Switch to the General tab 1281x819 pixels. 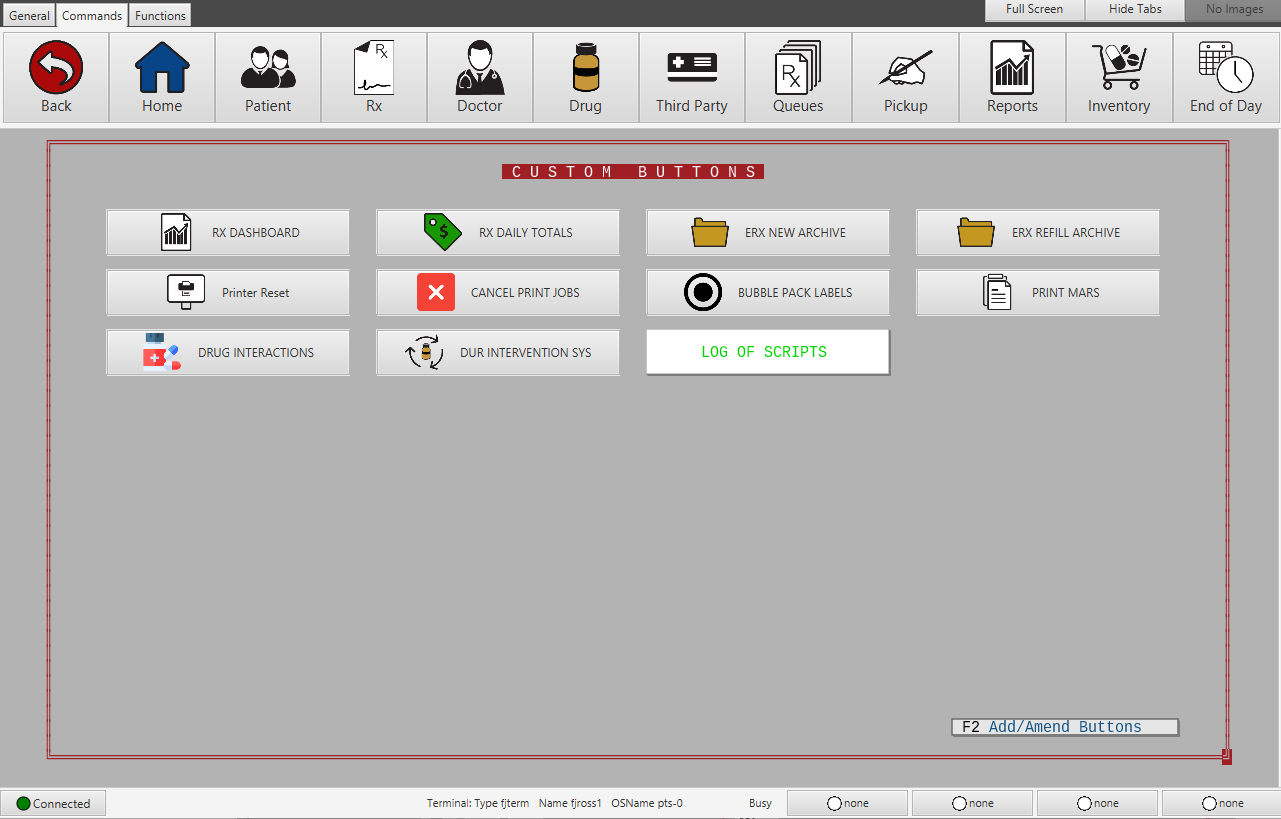[x=29, y=15]
